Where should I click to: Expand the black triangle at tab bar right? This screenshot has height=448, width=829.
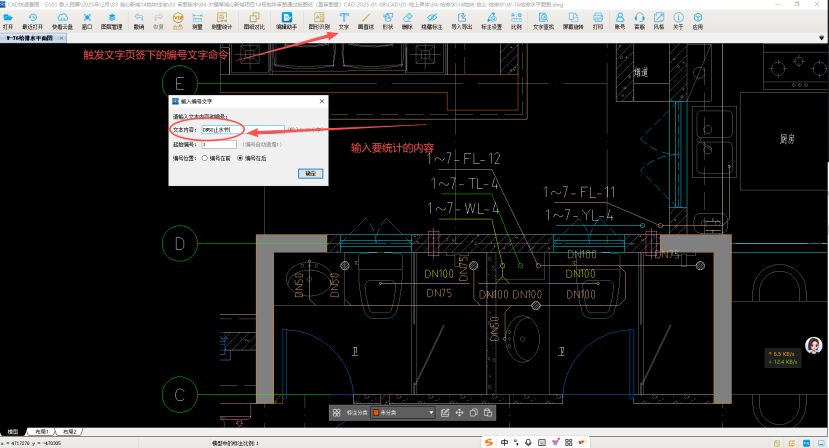click(821, 38)
